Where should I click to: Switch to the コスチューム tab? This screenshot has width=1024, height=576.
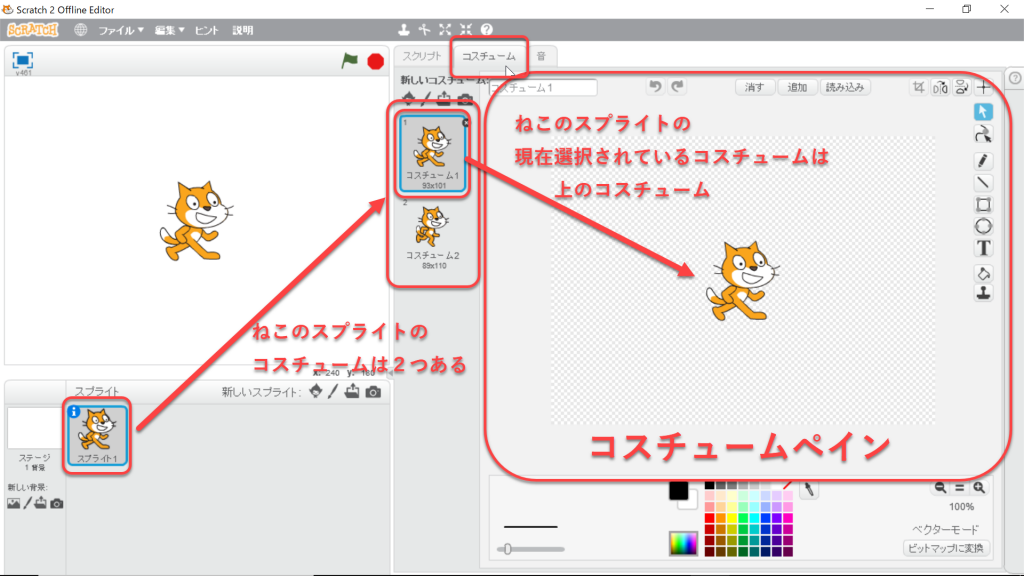pos(488,56)
